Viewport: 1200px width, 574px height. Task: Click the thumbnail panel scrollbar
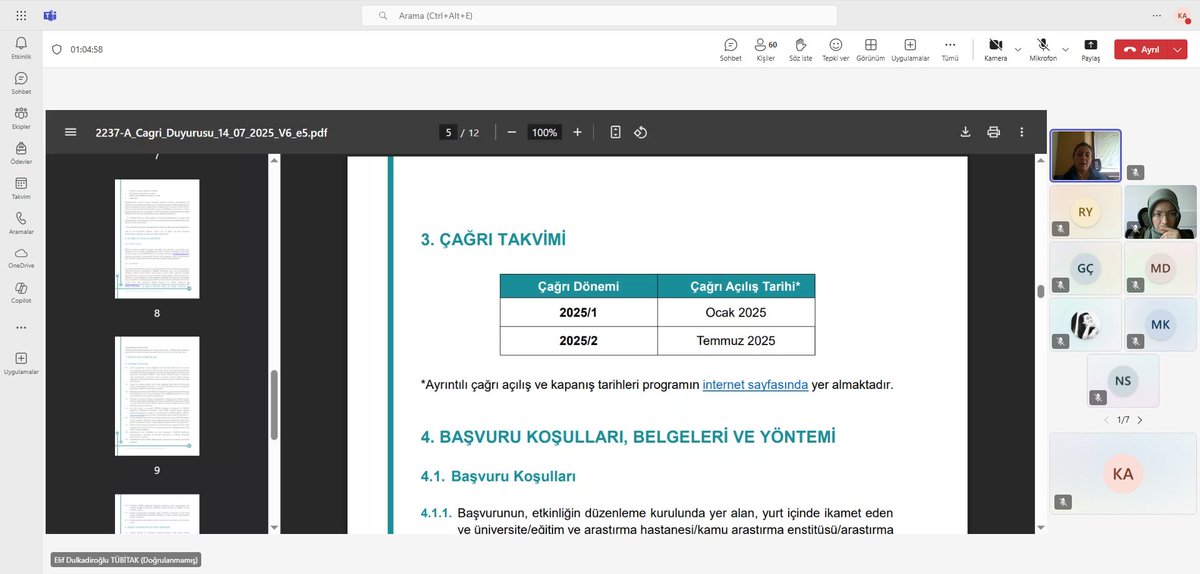click(x=274, y=405)
